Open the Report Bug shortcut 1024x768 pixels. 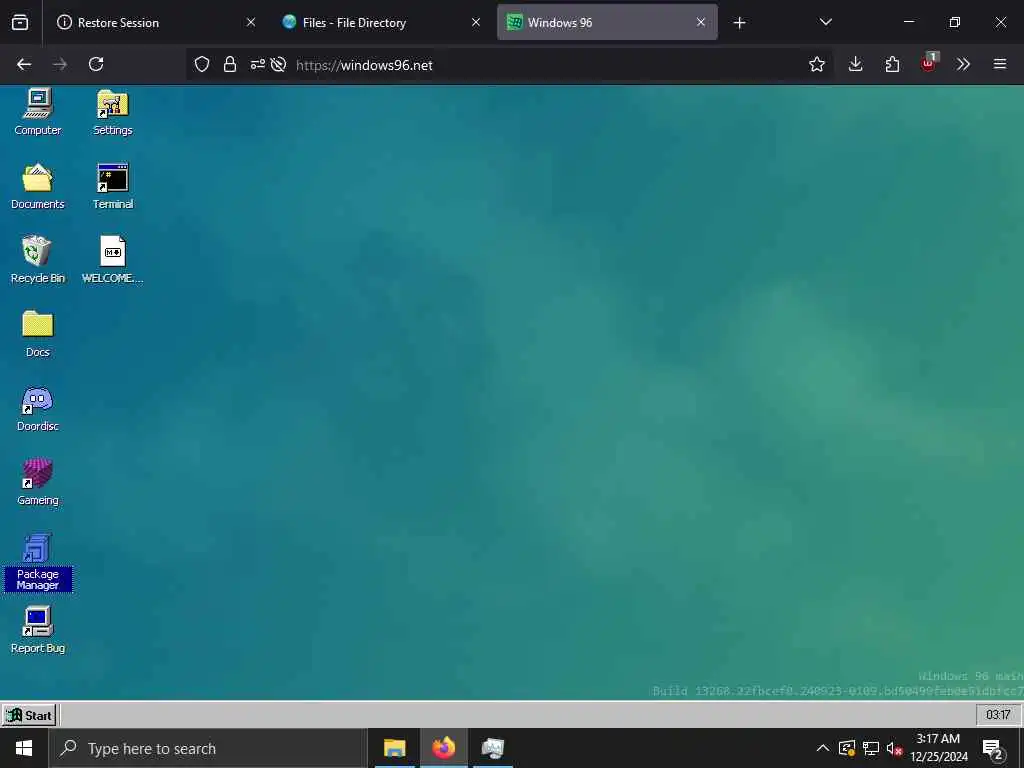click(x=37, y=630)
